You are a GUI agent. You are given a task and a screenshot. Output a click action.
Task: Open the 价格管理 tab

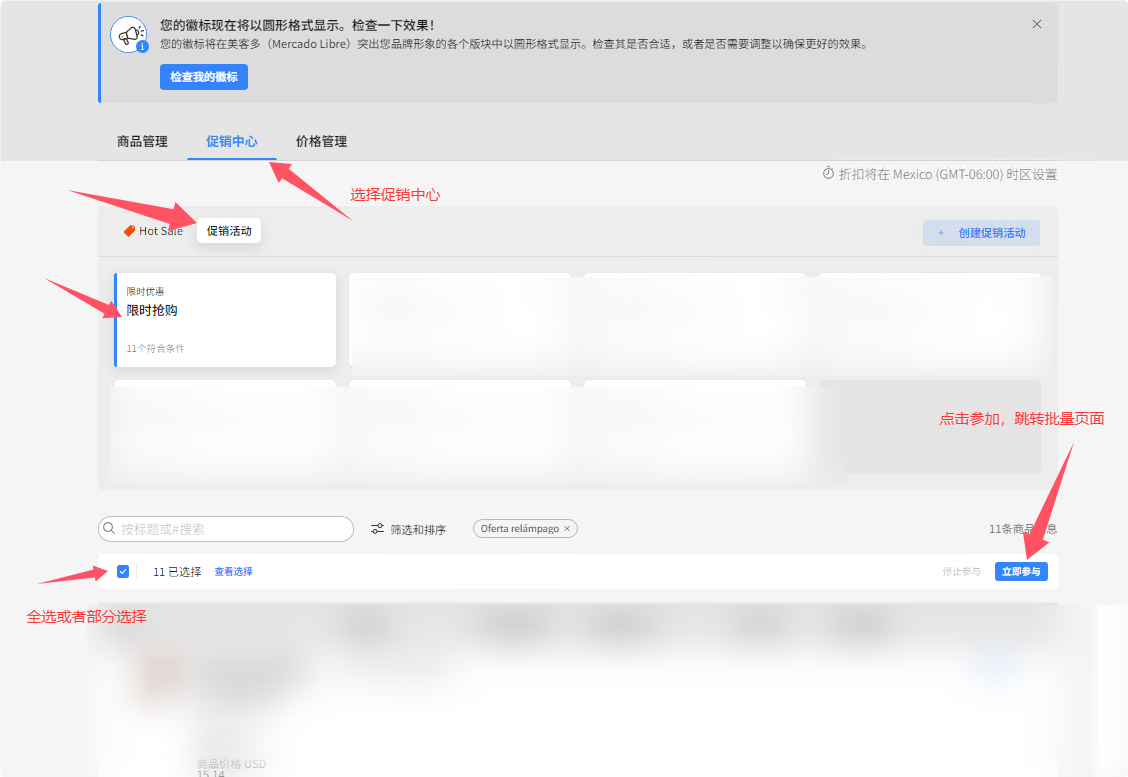pos(322,142)
